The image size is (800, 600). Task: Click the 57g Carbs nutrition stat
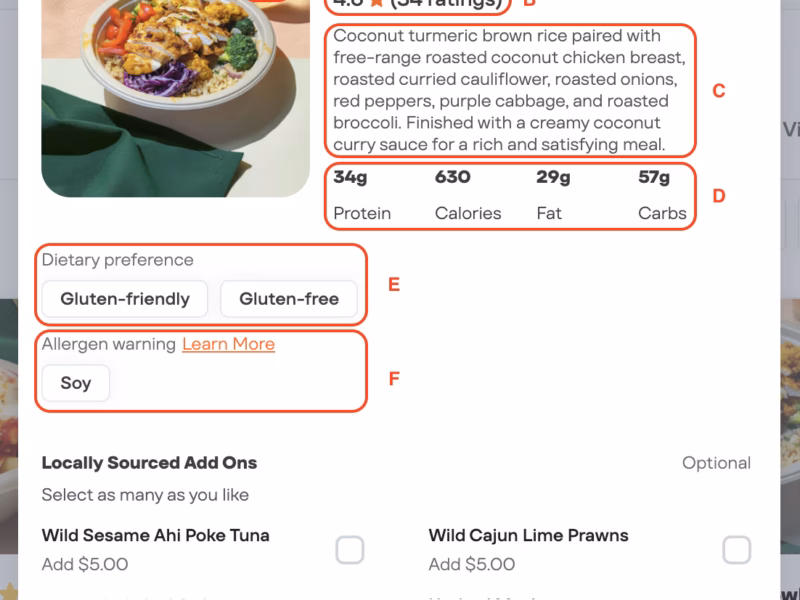(x=661, y=195)
